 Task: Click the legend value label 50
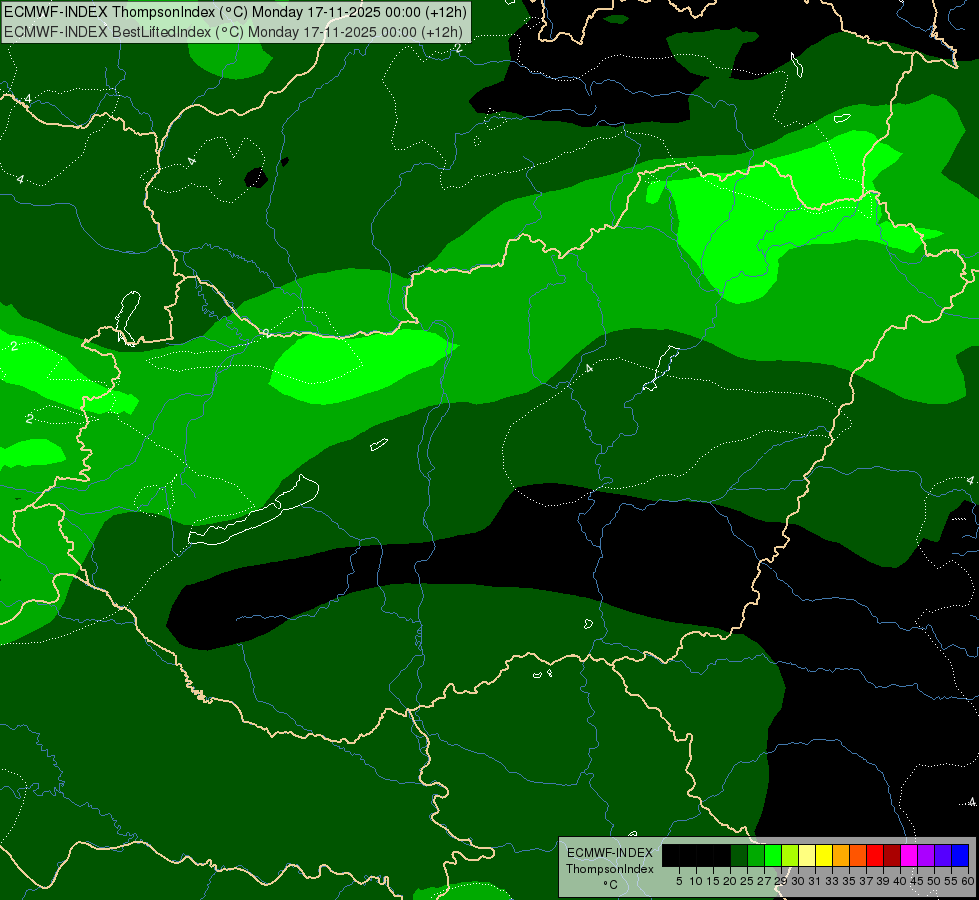click(x=934, y=881)
